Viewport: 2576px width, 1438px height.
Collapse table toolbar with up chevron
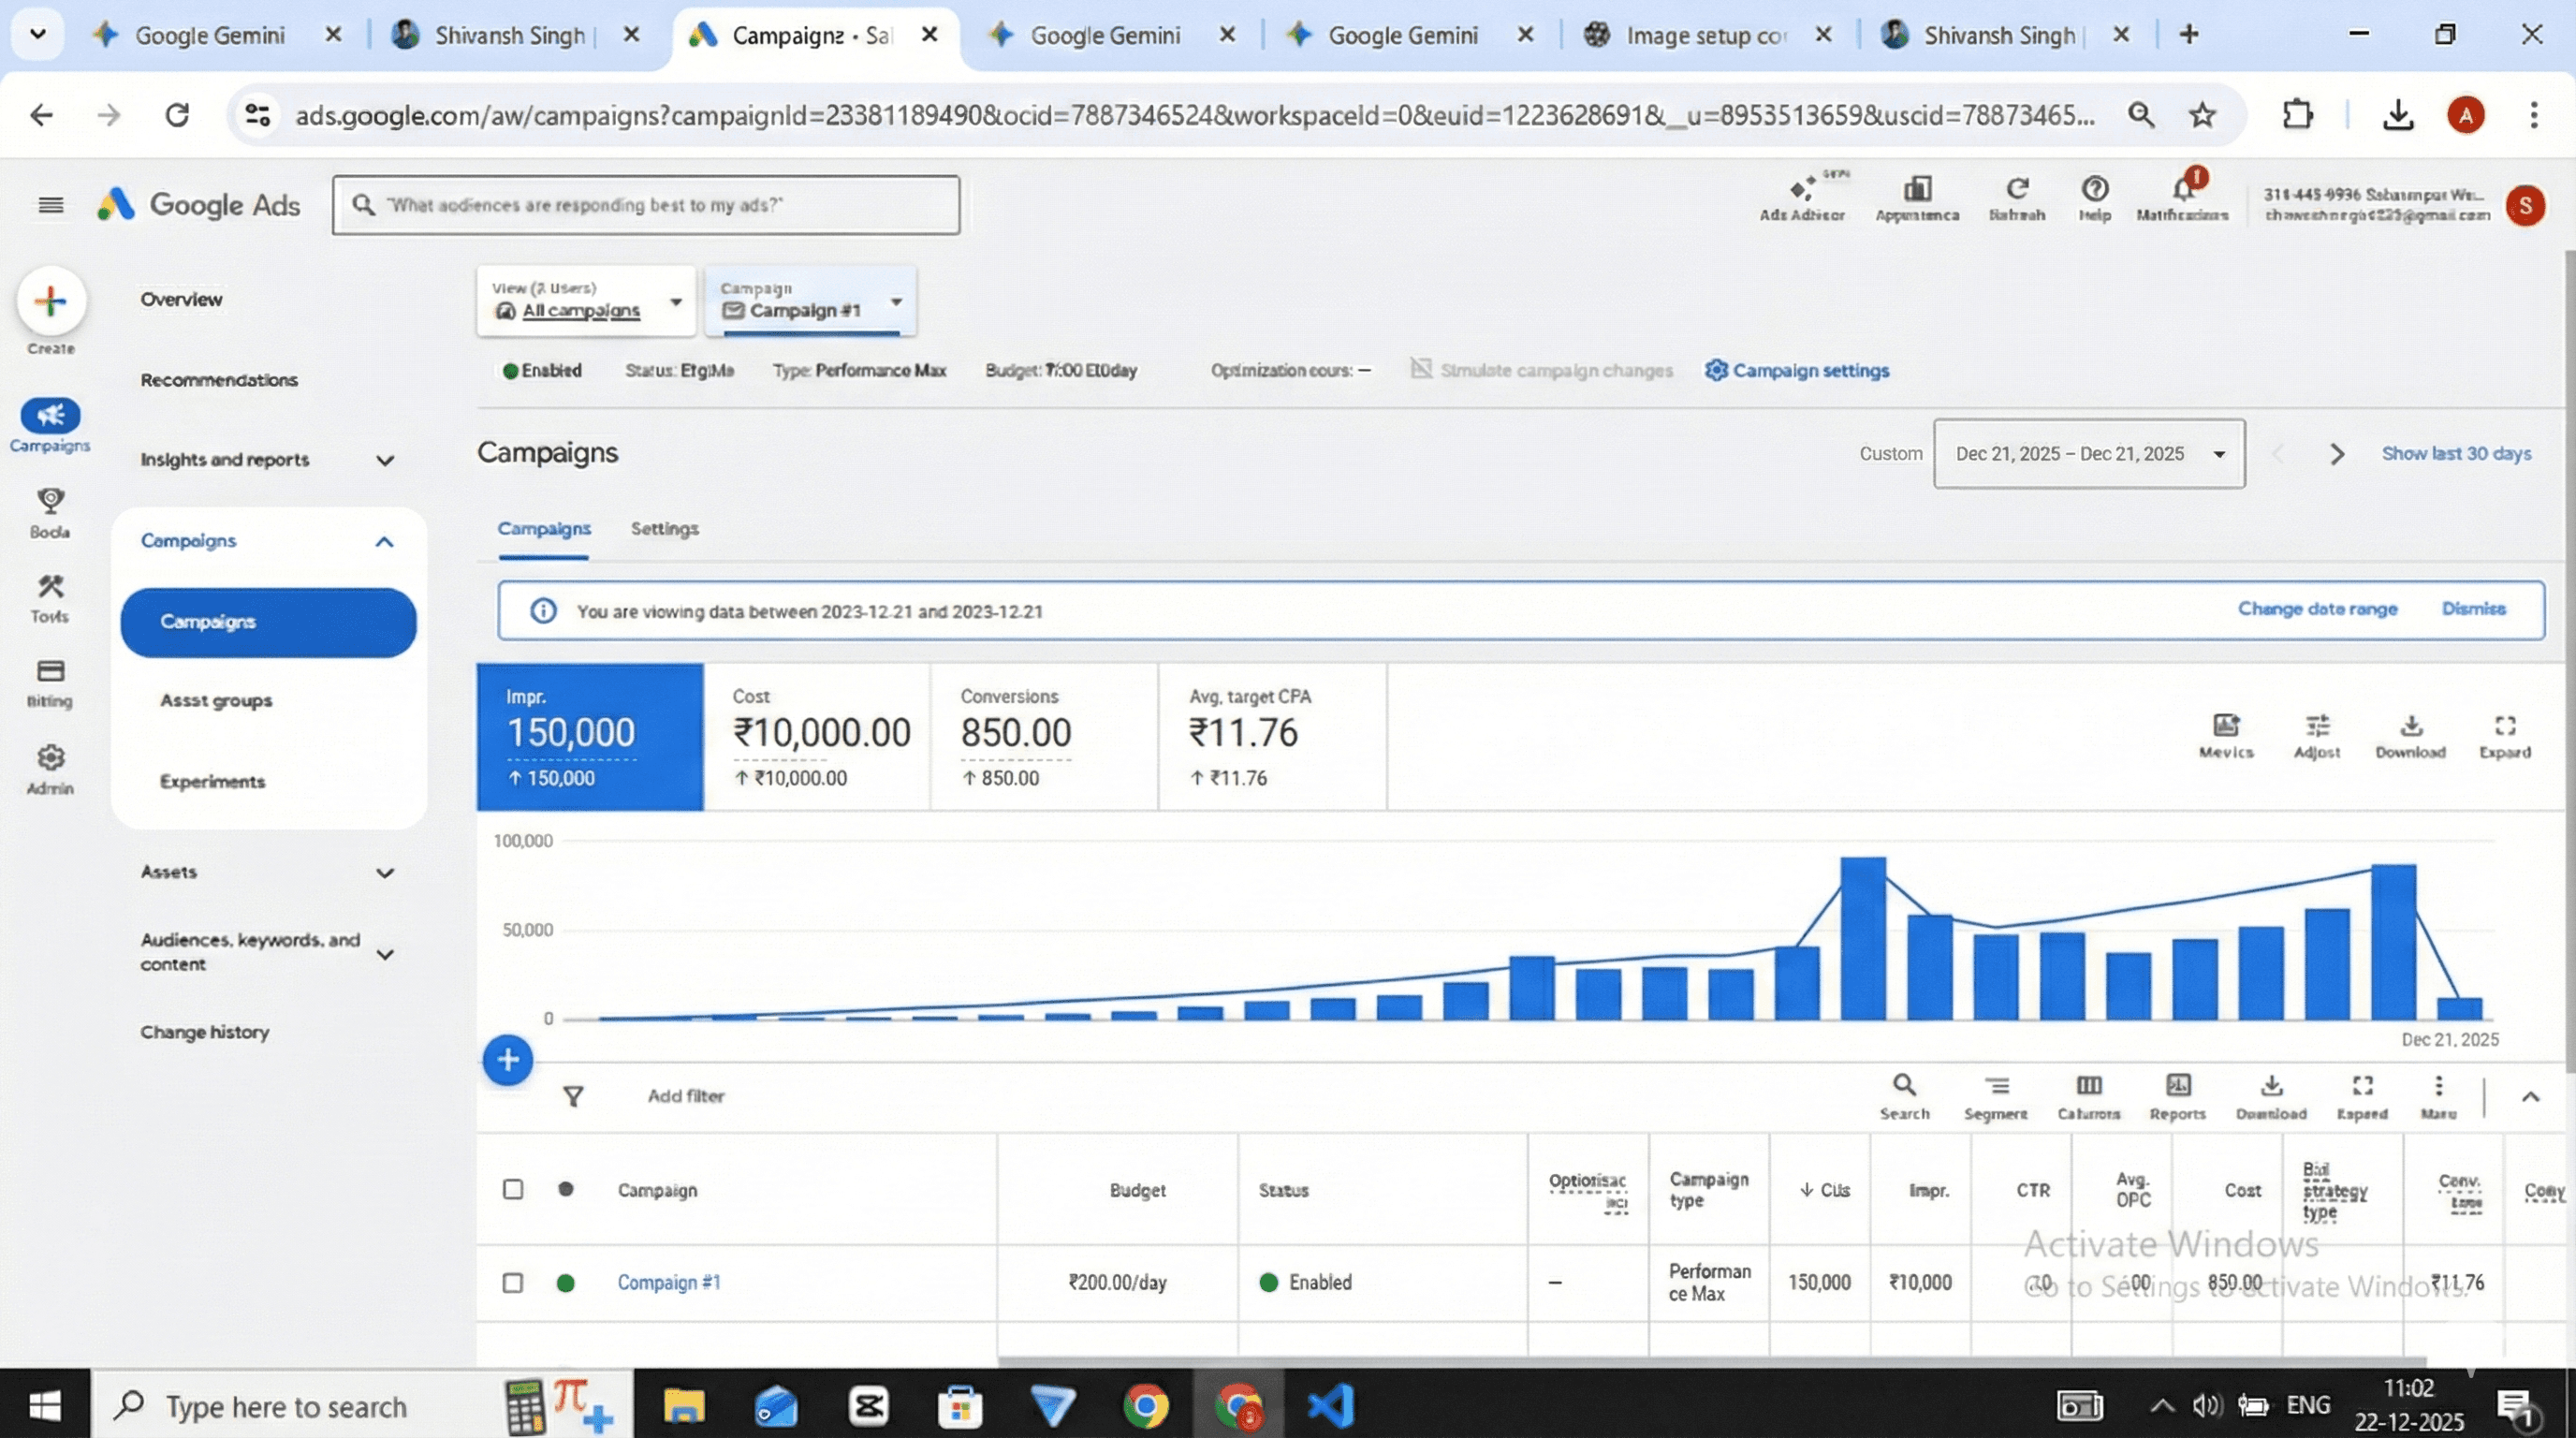click(2530, 1097)
